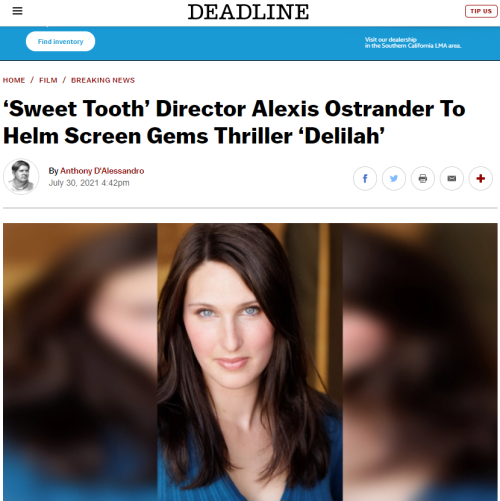
Task: Click the woman's portrait photo
Action: pyautogui.click(x=250, y=362)
